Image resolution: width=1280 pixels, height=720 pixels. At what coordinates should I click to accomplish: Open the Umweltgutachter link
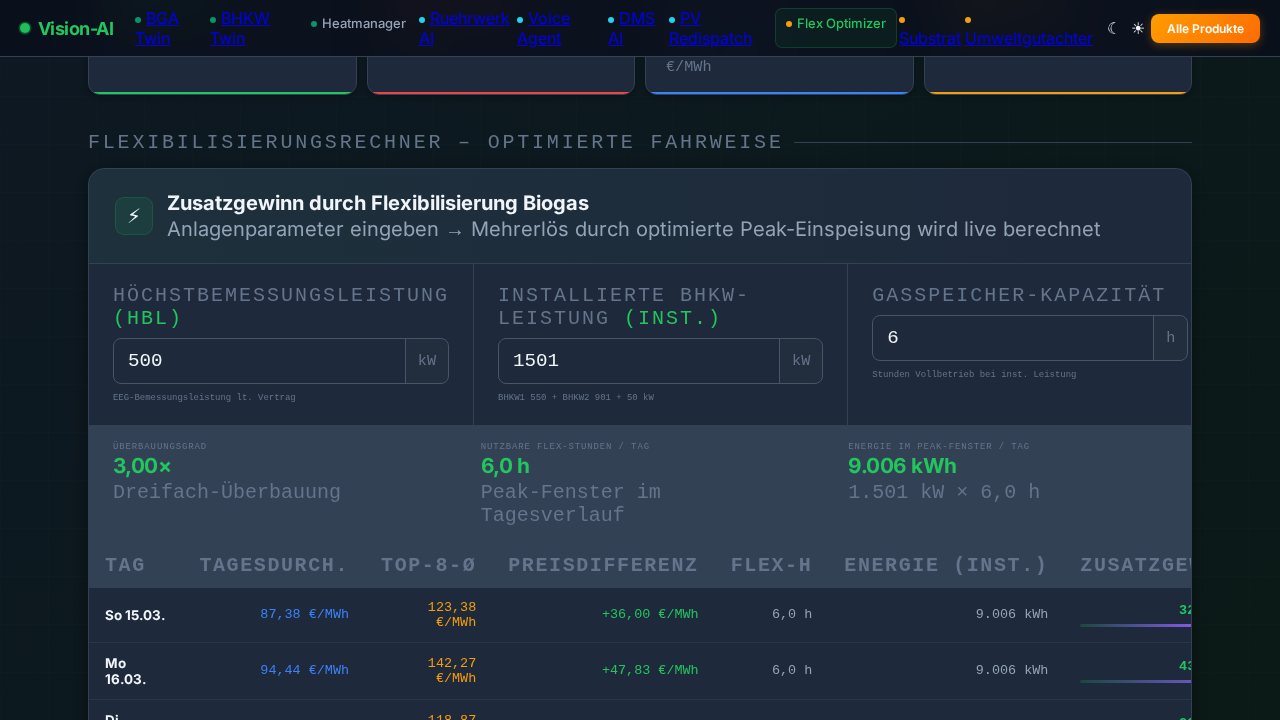(x=1029, y=39)
